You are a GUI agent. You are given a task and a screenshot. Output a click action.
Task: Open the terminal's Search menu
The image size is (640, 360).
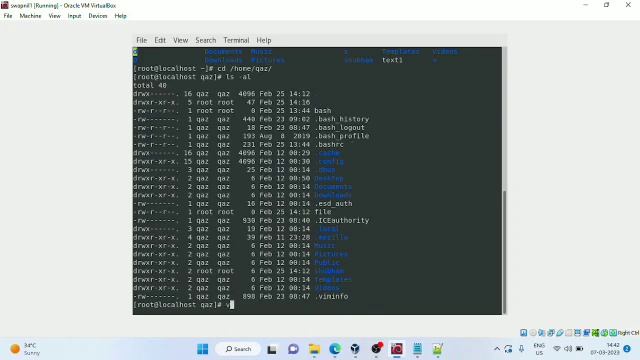pyautogui.click(x=206, y=40)
